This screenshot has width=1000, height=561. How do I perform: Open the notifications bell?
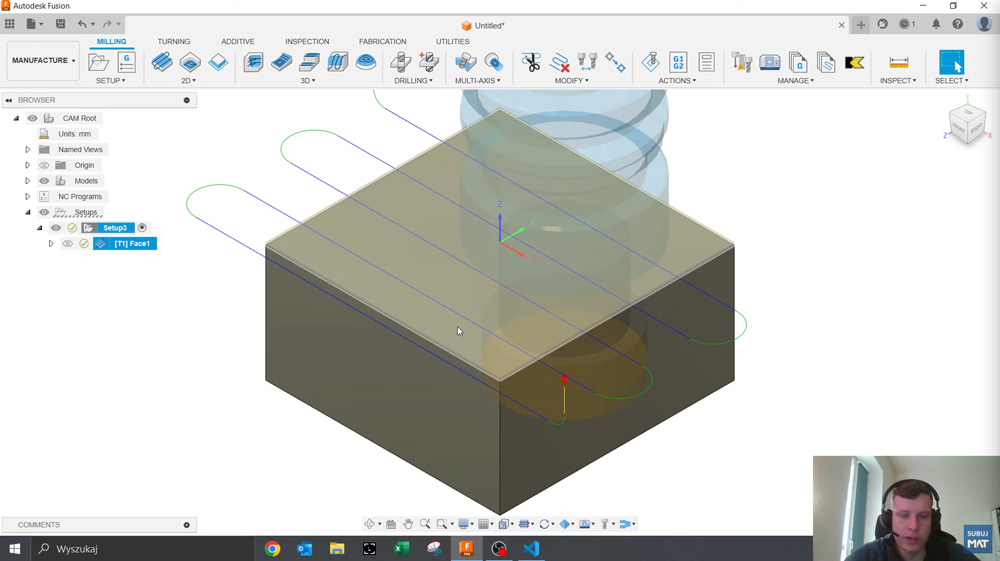[x=936, y=24]
